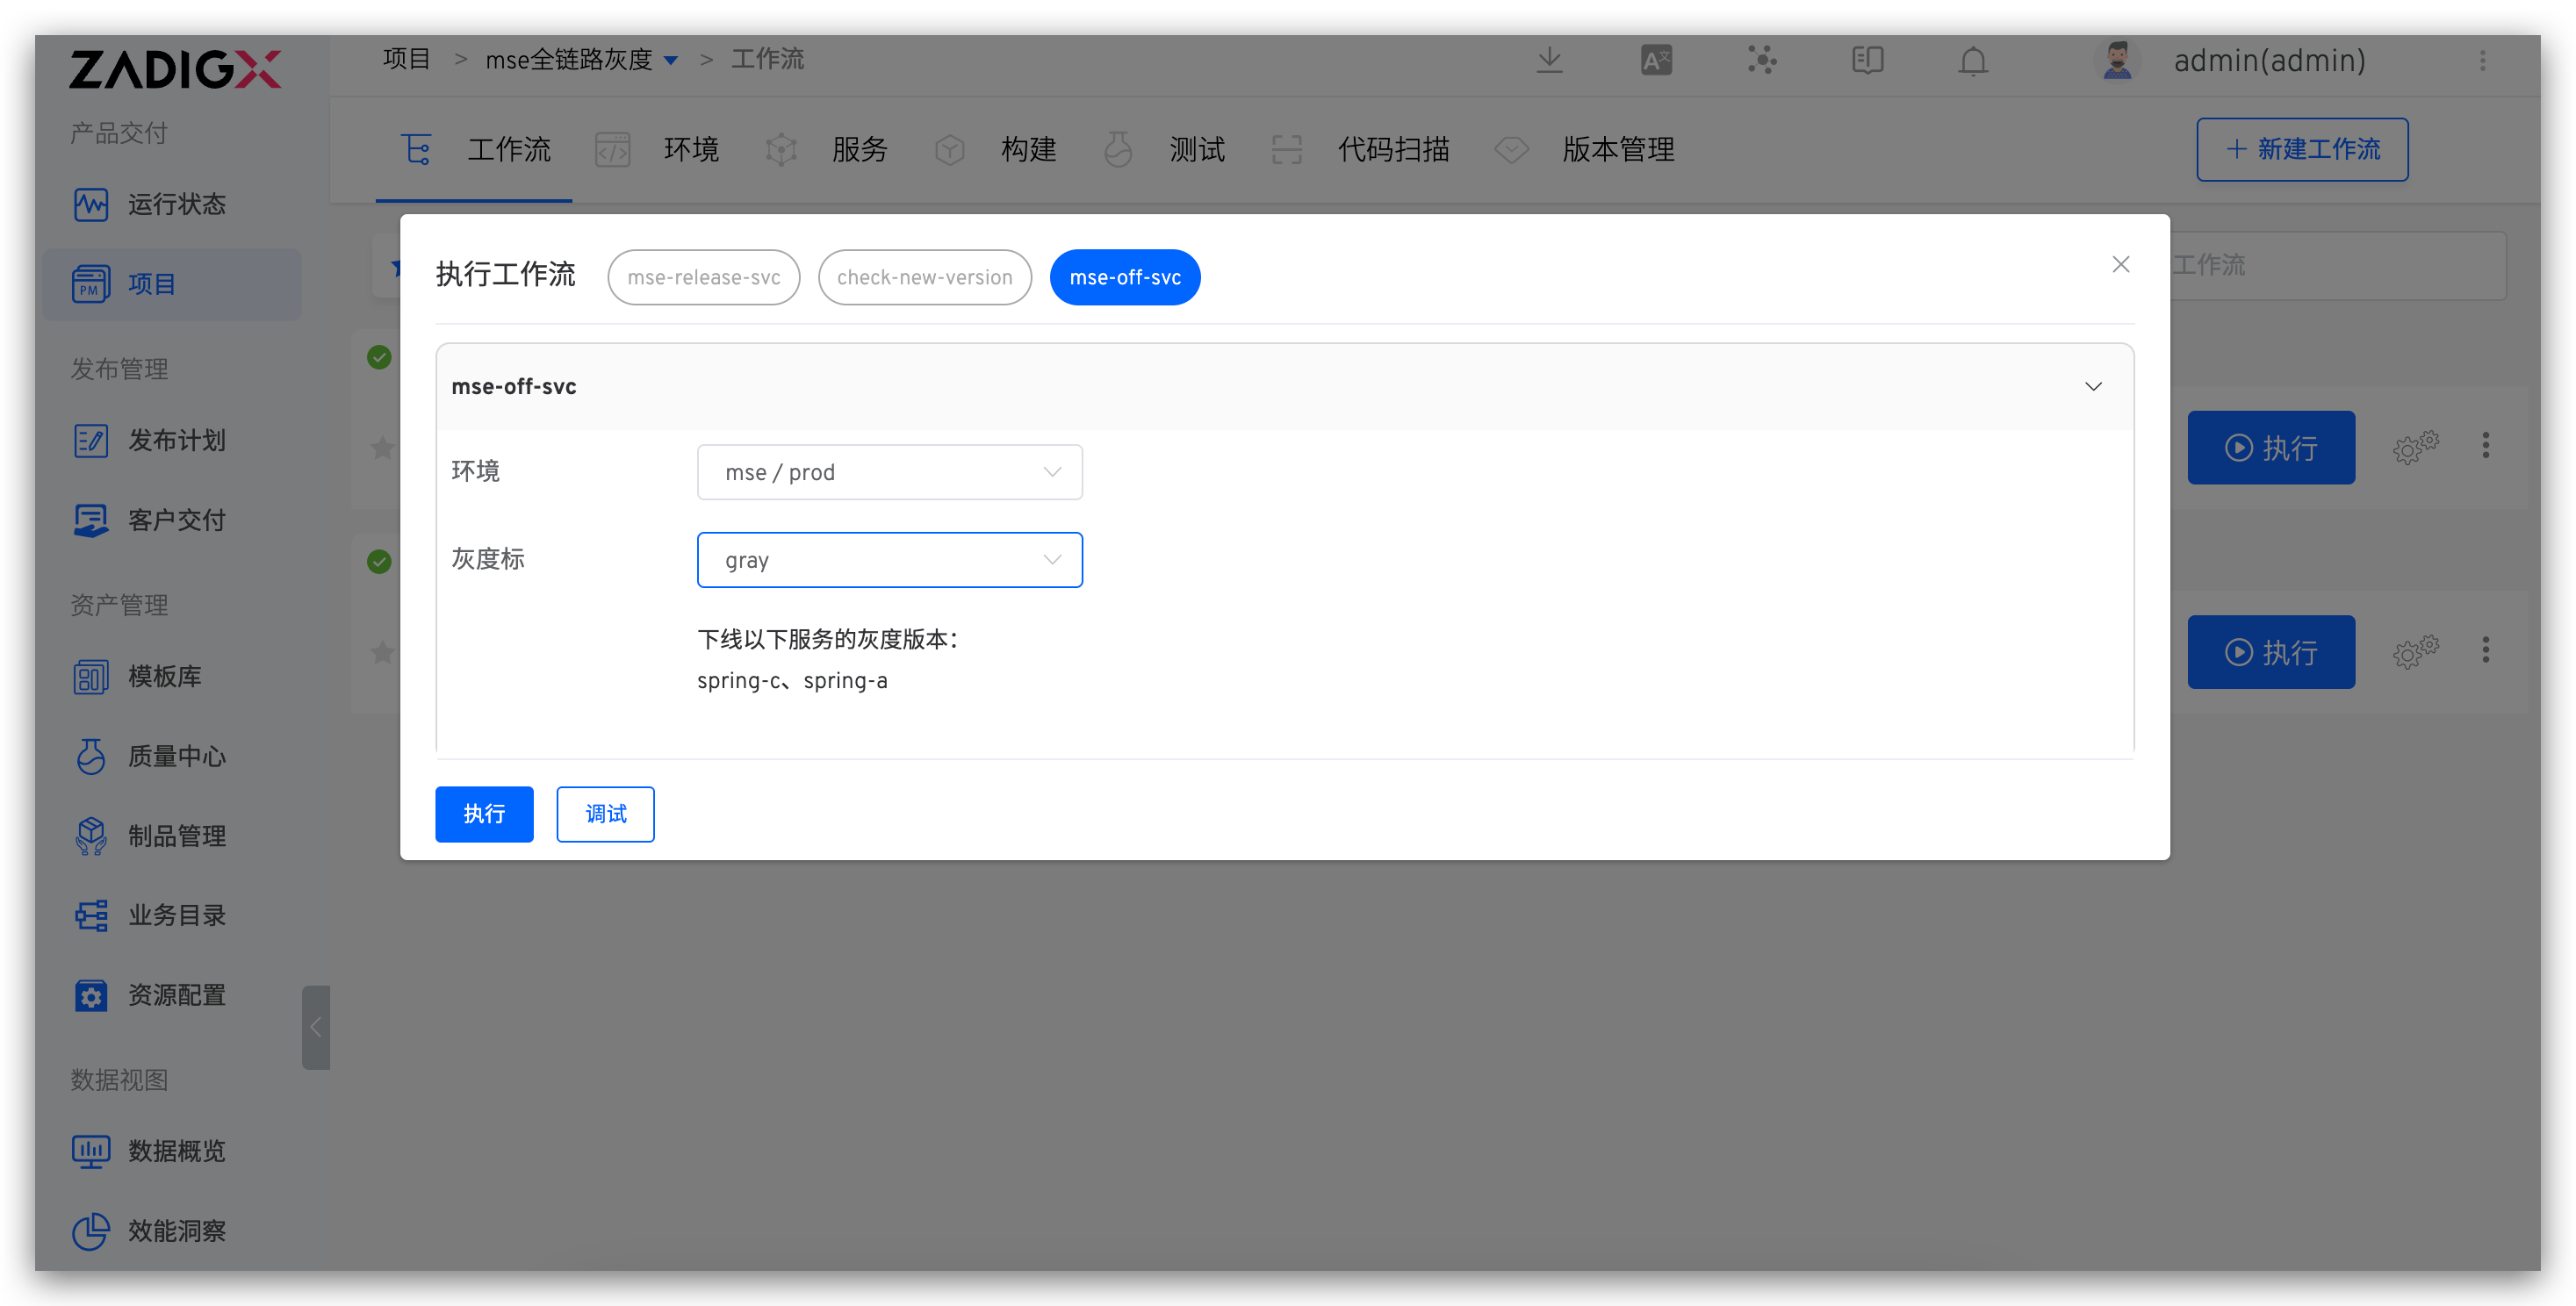Select the mse-off-svc stage tab
Image resolution: width=2576 pixels, height=1306 pixels.
tap(1124, 277)
